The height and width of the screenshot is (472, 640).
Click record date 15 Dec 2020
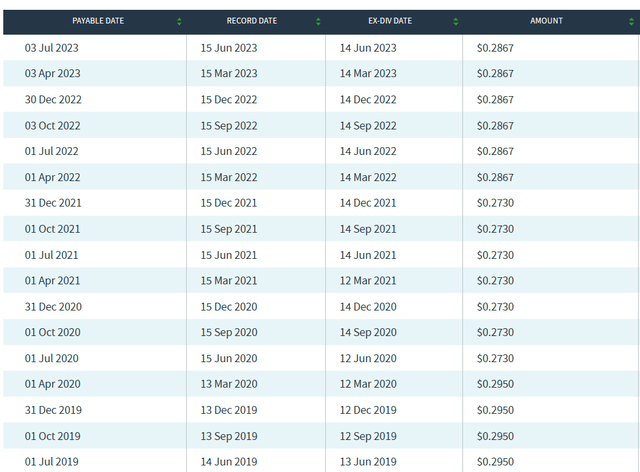pos(229,307)
